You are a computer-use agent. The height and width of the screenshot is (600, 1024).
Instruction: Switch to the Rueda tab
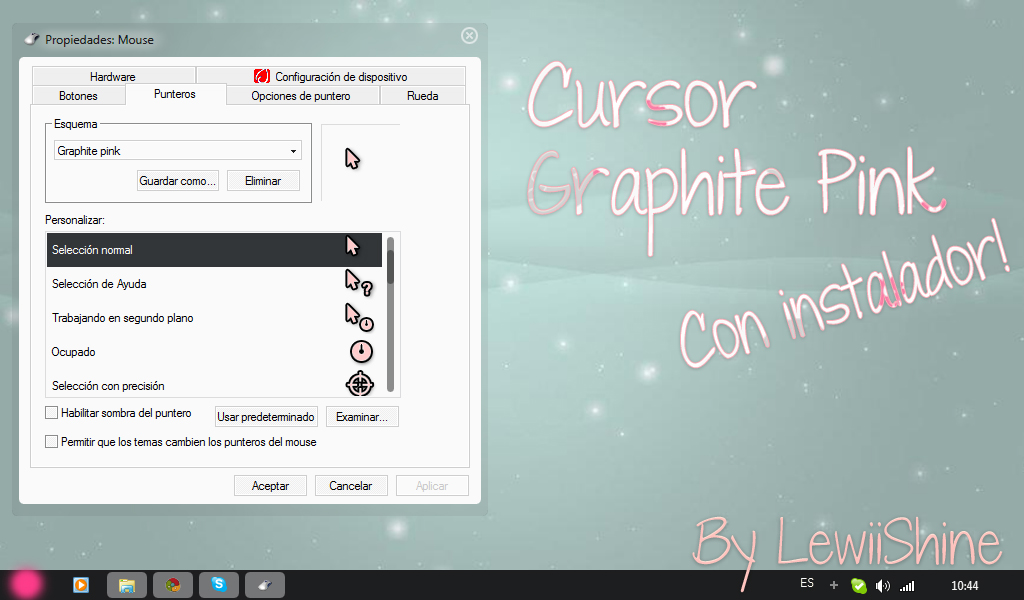(x=423, y=96)
